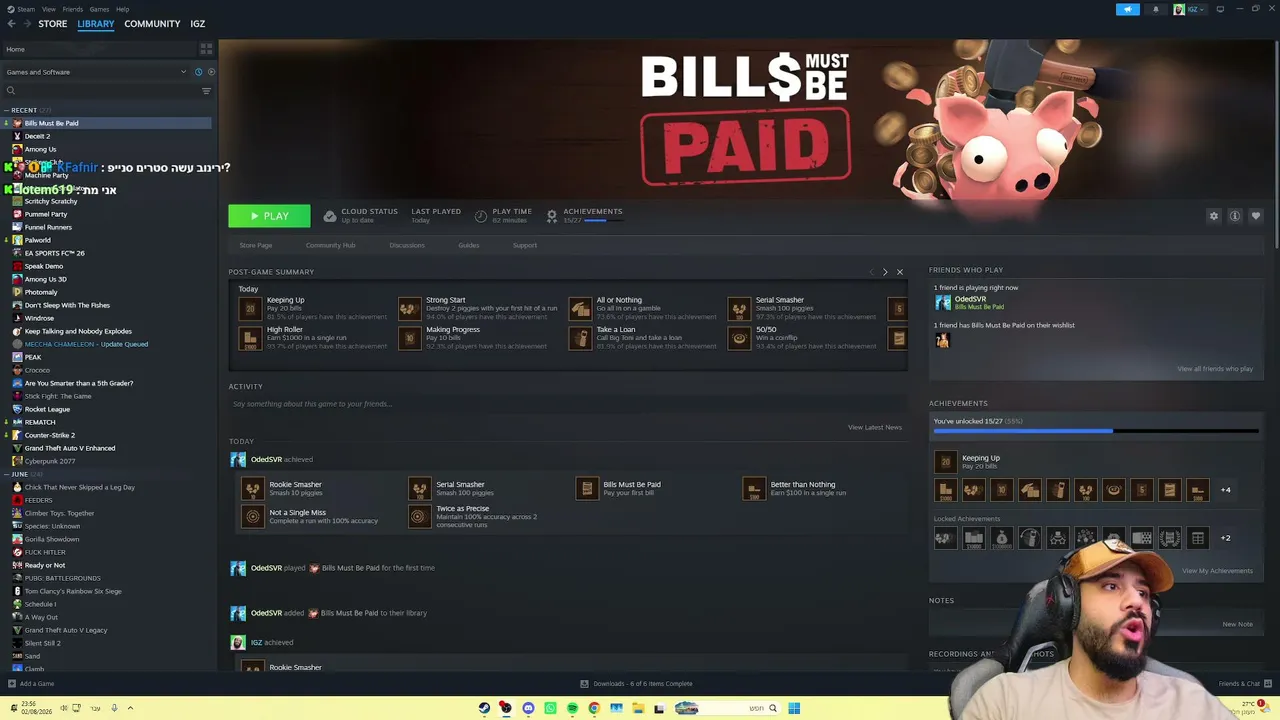Open Twice as Precise achievement icon

[x=419, y=516]
